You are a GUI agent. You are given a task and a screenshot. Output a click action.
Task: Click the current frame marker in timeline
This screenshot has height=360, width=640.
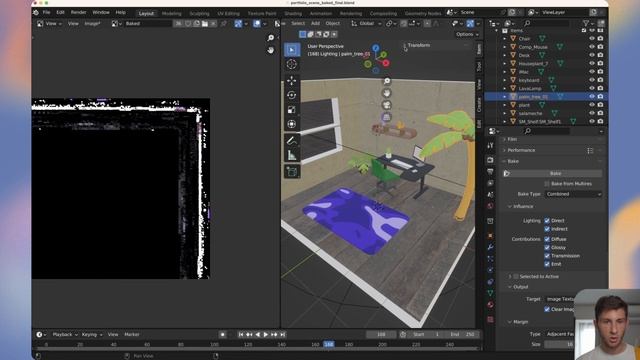click(329, 344)
